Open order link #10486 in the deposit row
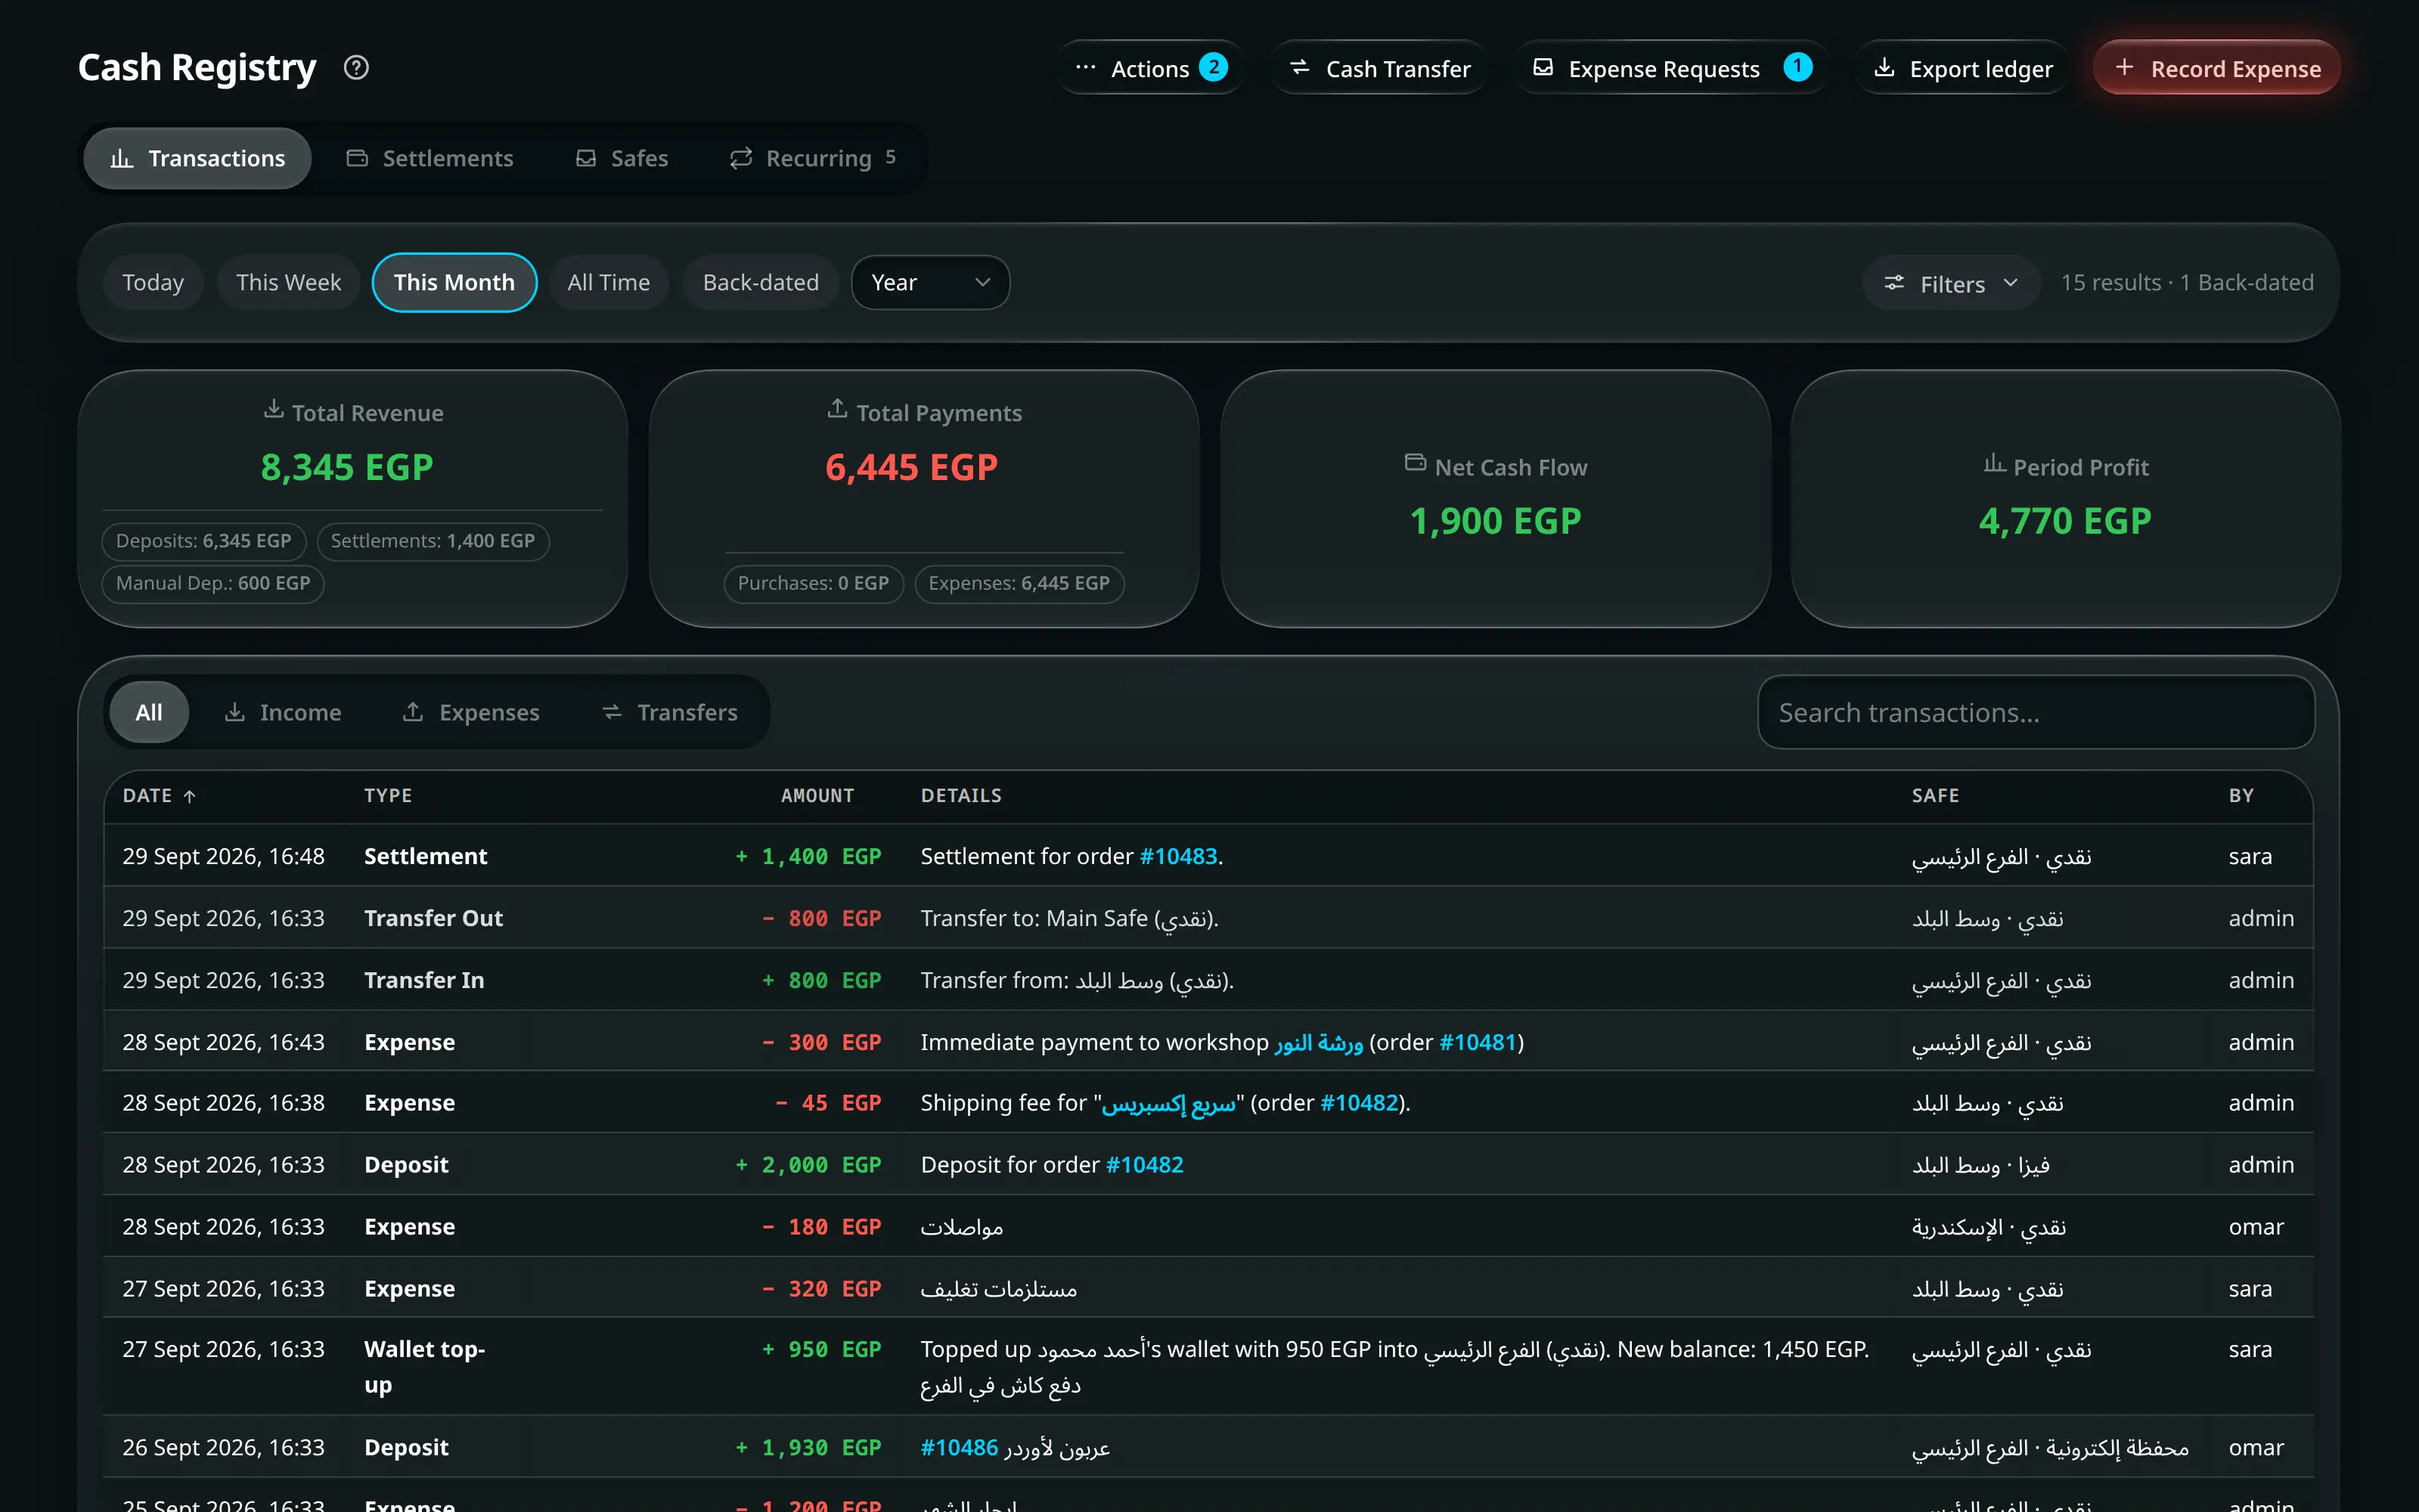The height and width of the screenshot is (1512, 2419). [959, 1448]
